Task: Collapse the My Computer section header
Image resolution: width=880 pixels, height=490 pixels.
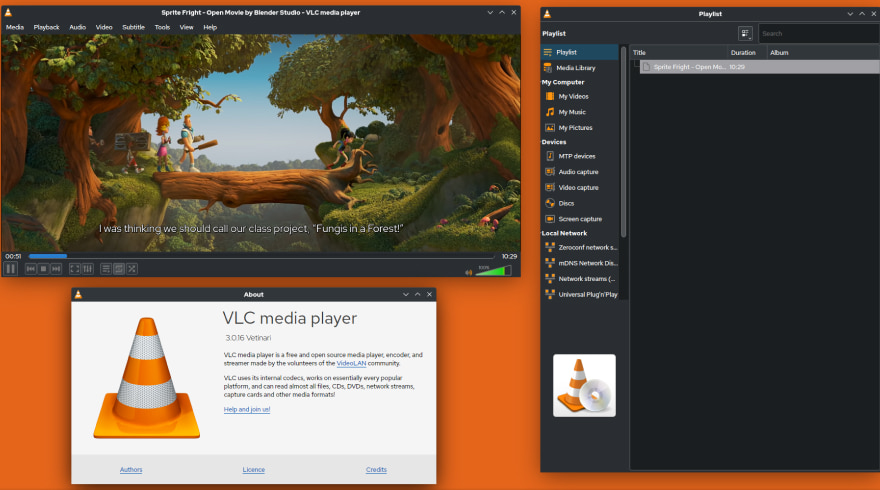Action: [x=563, y=82]
